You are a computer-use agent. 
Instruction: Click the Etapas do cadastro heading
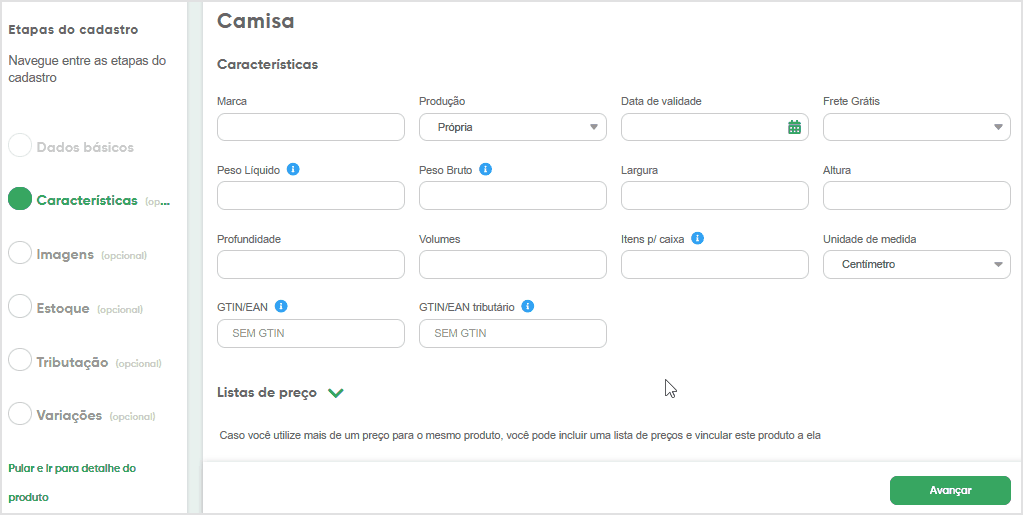pyautogui.click(x=73, y=29)
